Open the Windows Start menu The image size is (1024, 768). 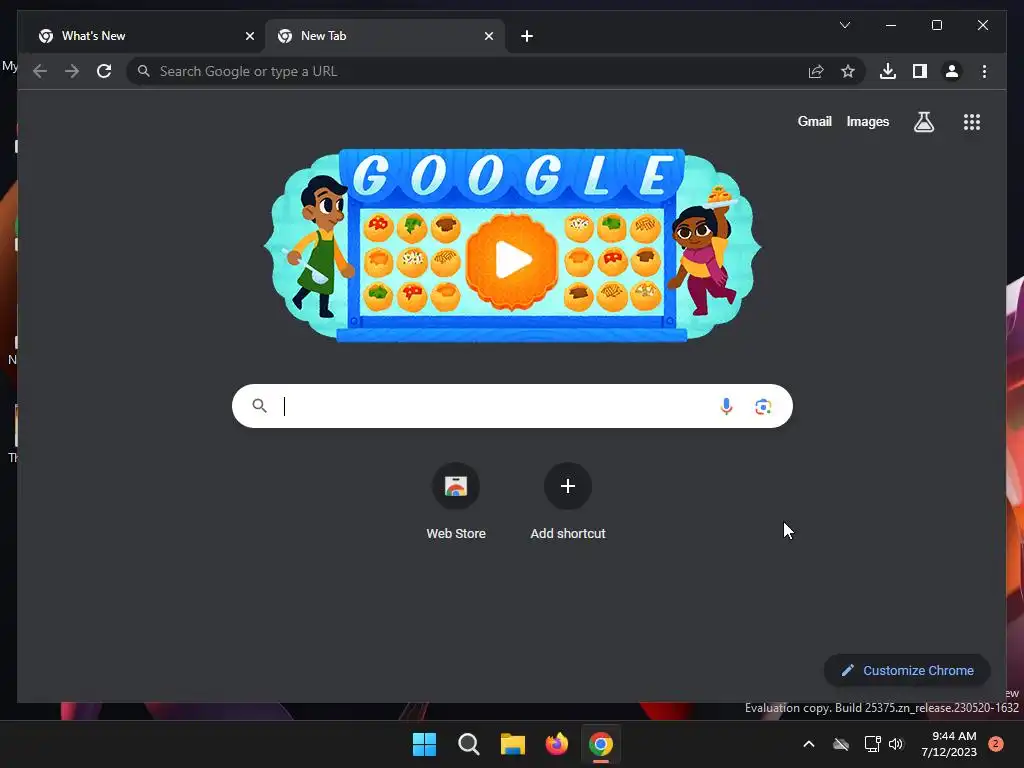coord(424,744)
